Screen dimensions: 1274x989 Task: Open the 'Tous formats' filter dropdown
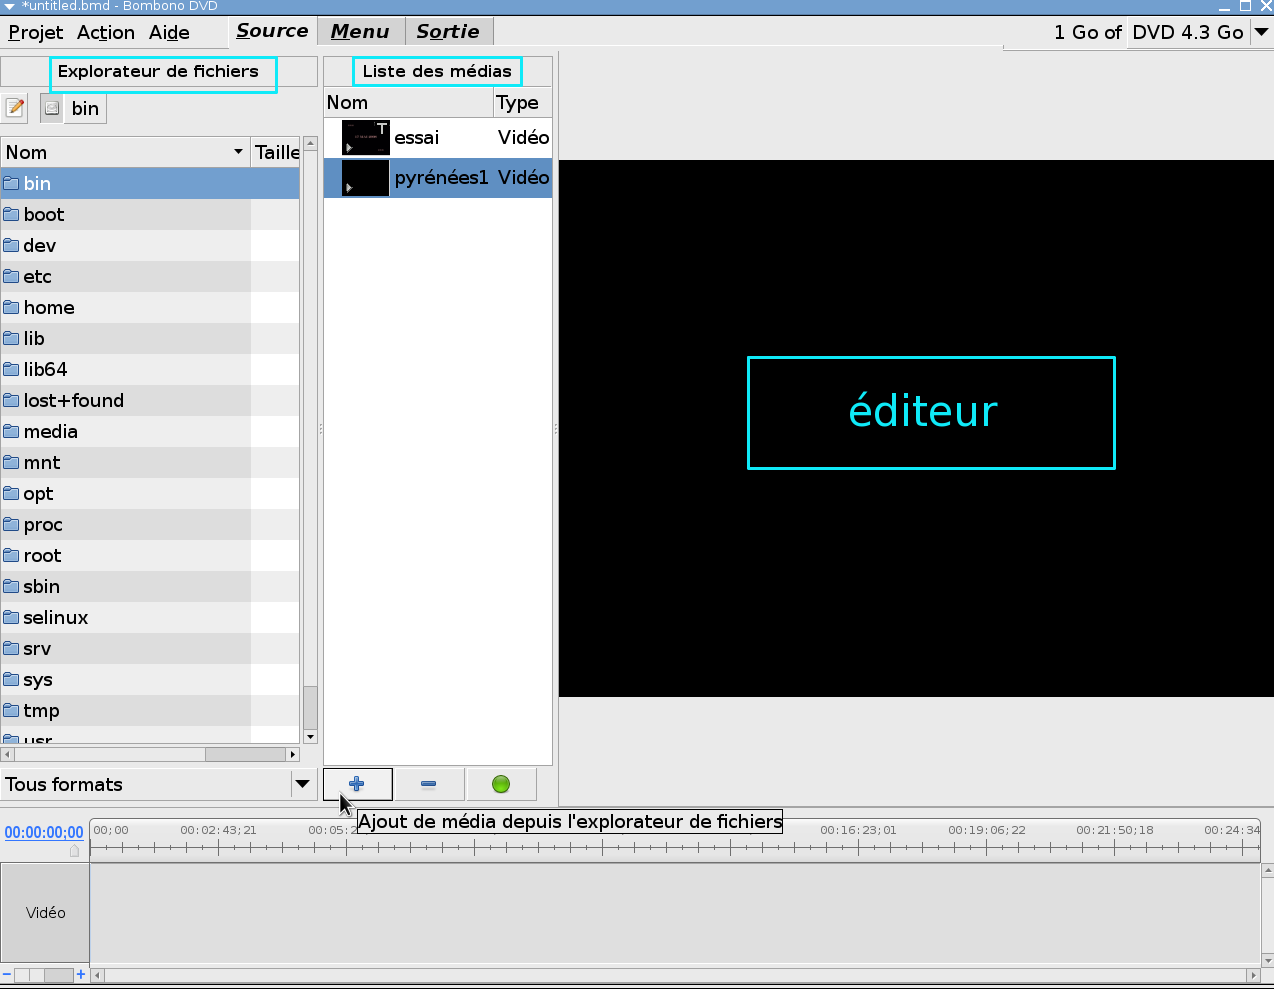(302, 784)
